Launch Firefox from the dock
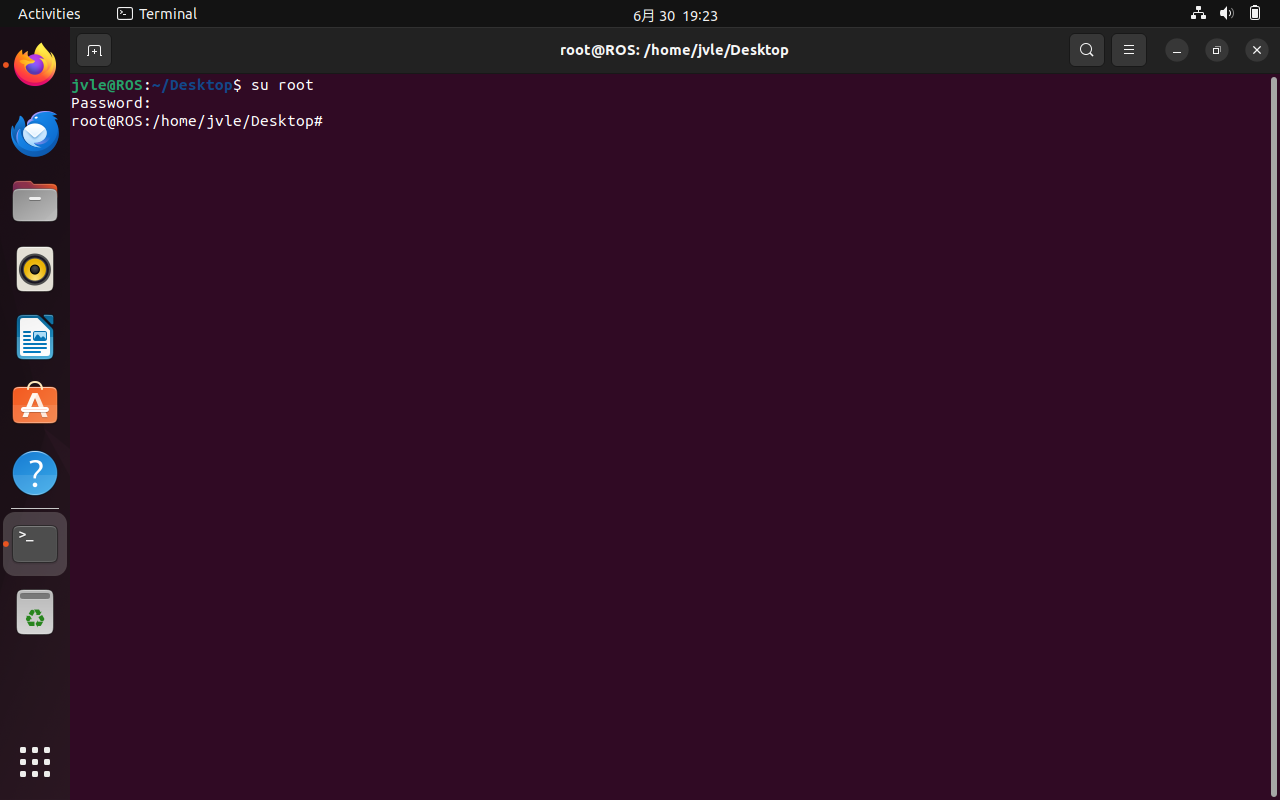 35,66
